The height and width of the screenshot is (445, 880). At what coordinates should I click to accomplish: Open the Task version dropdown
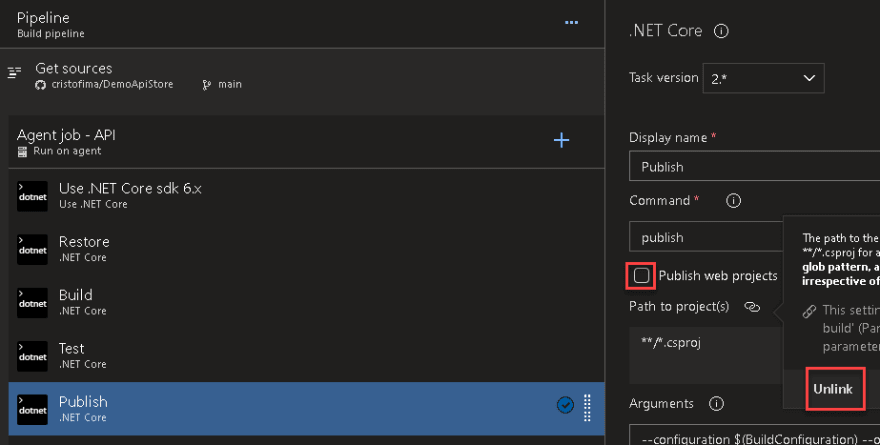[764, 78]
